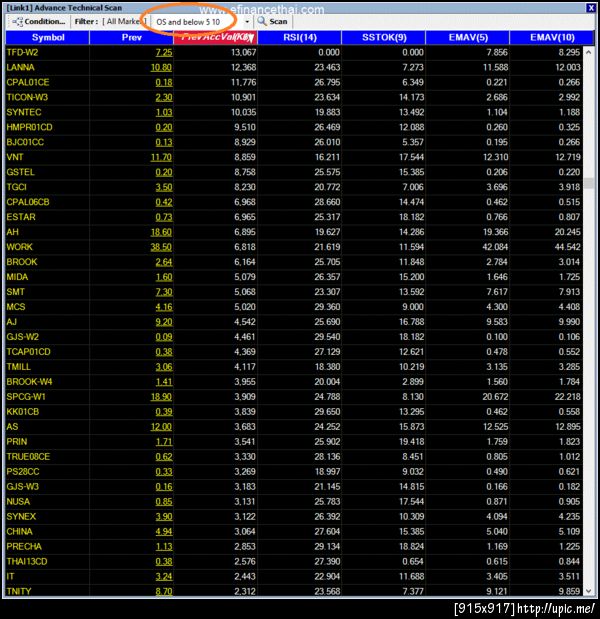600x619 pixels.
Task: Sort by the PrevAccVal(K฿) column header
Action: [216, 38]
